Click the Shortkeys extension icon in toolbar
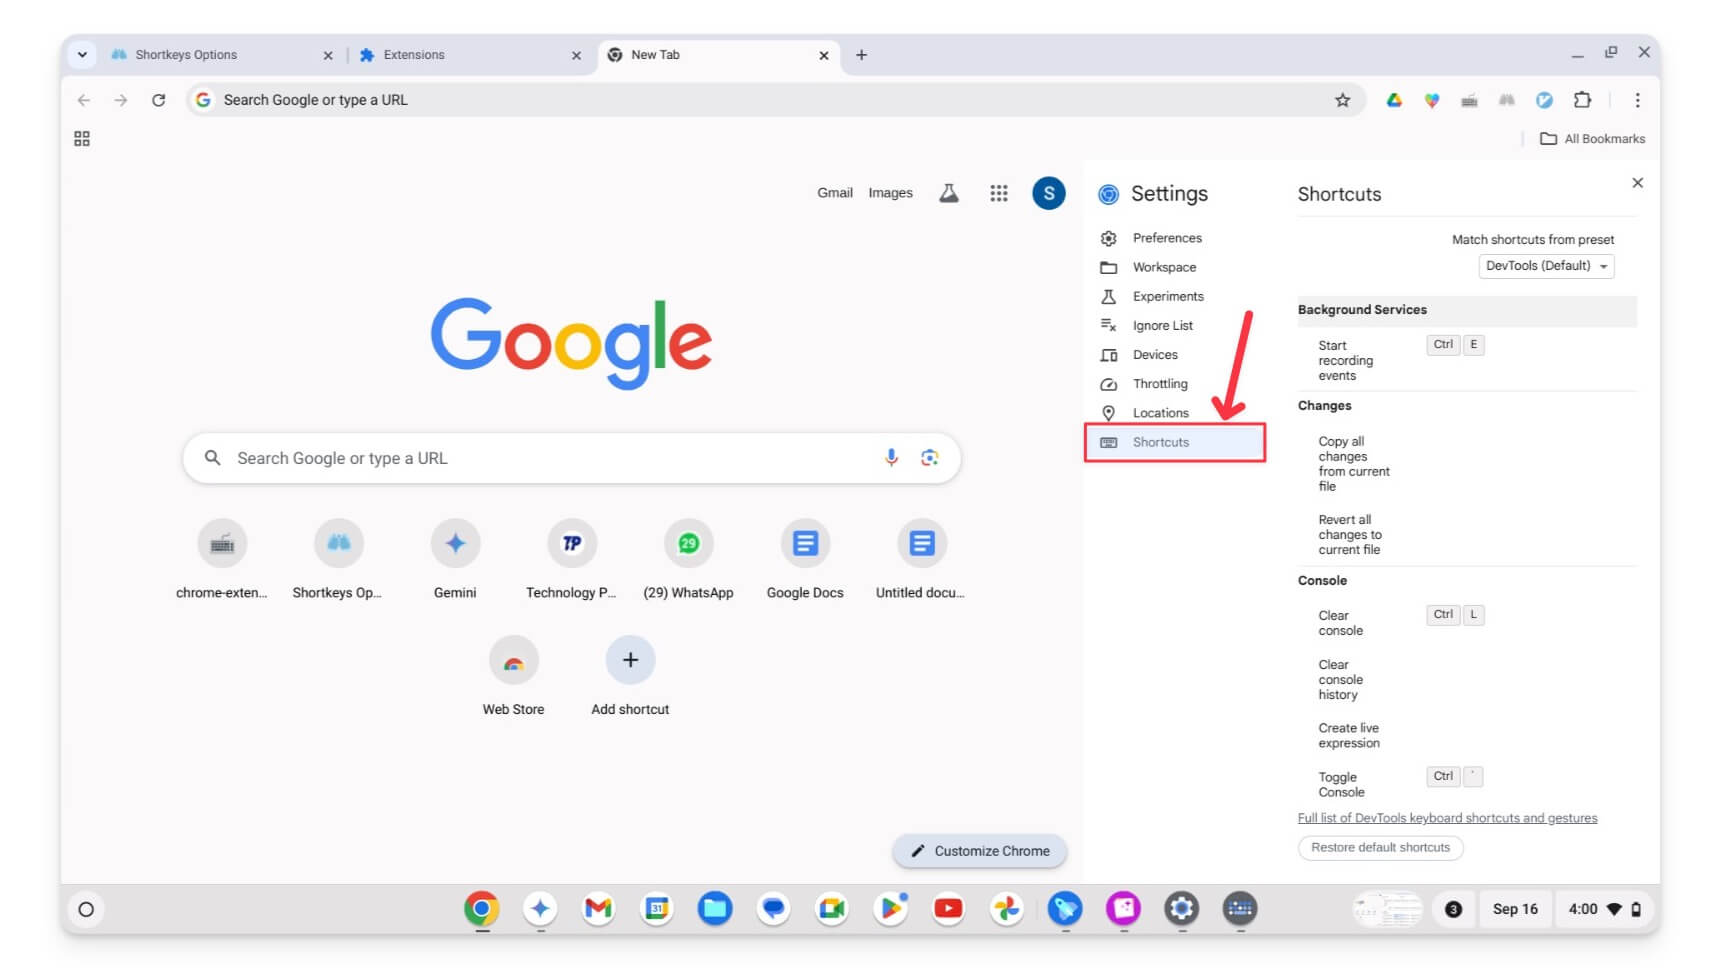 (x=1507, y=100)
